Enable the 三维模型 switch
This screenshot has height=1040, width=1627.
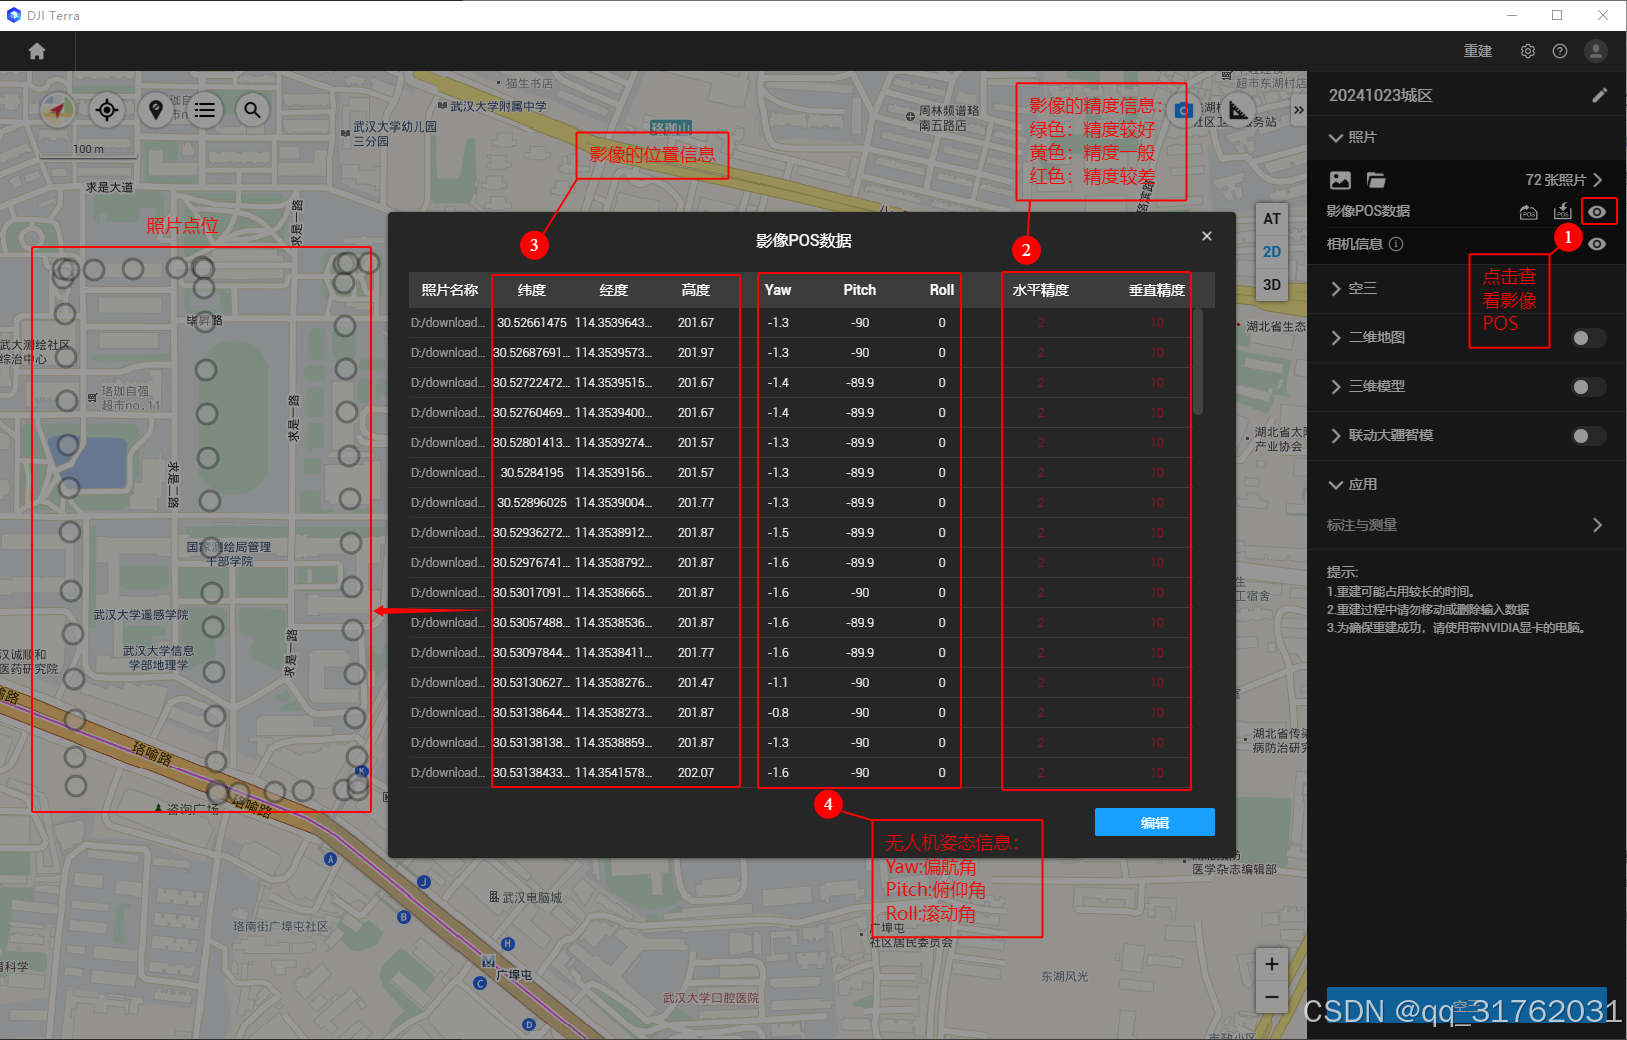(1588, 387)
